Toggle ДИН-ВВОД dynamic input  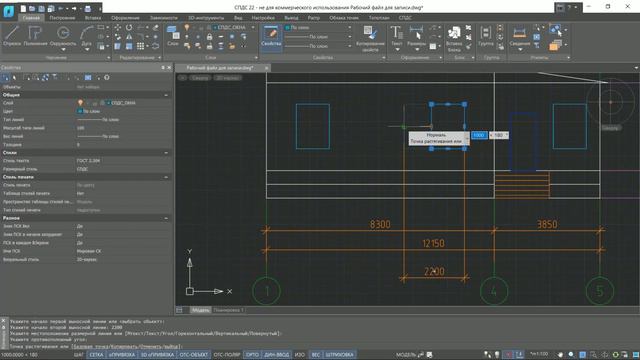click(276, 355)
